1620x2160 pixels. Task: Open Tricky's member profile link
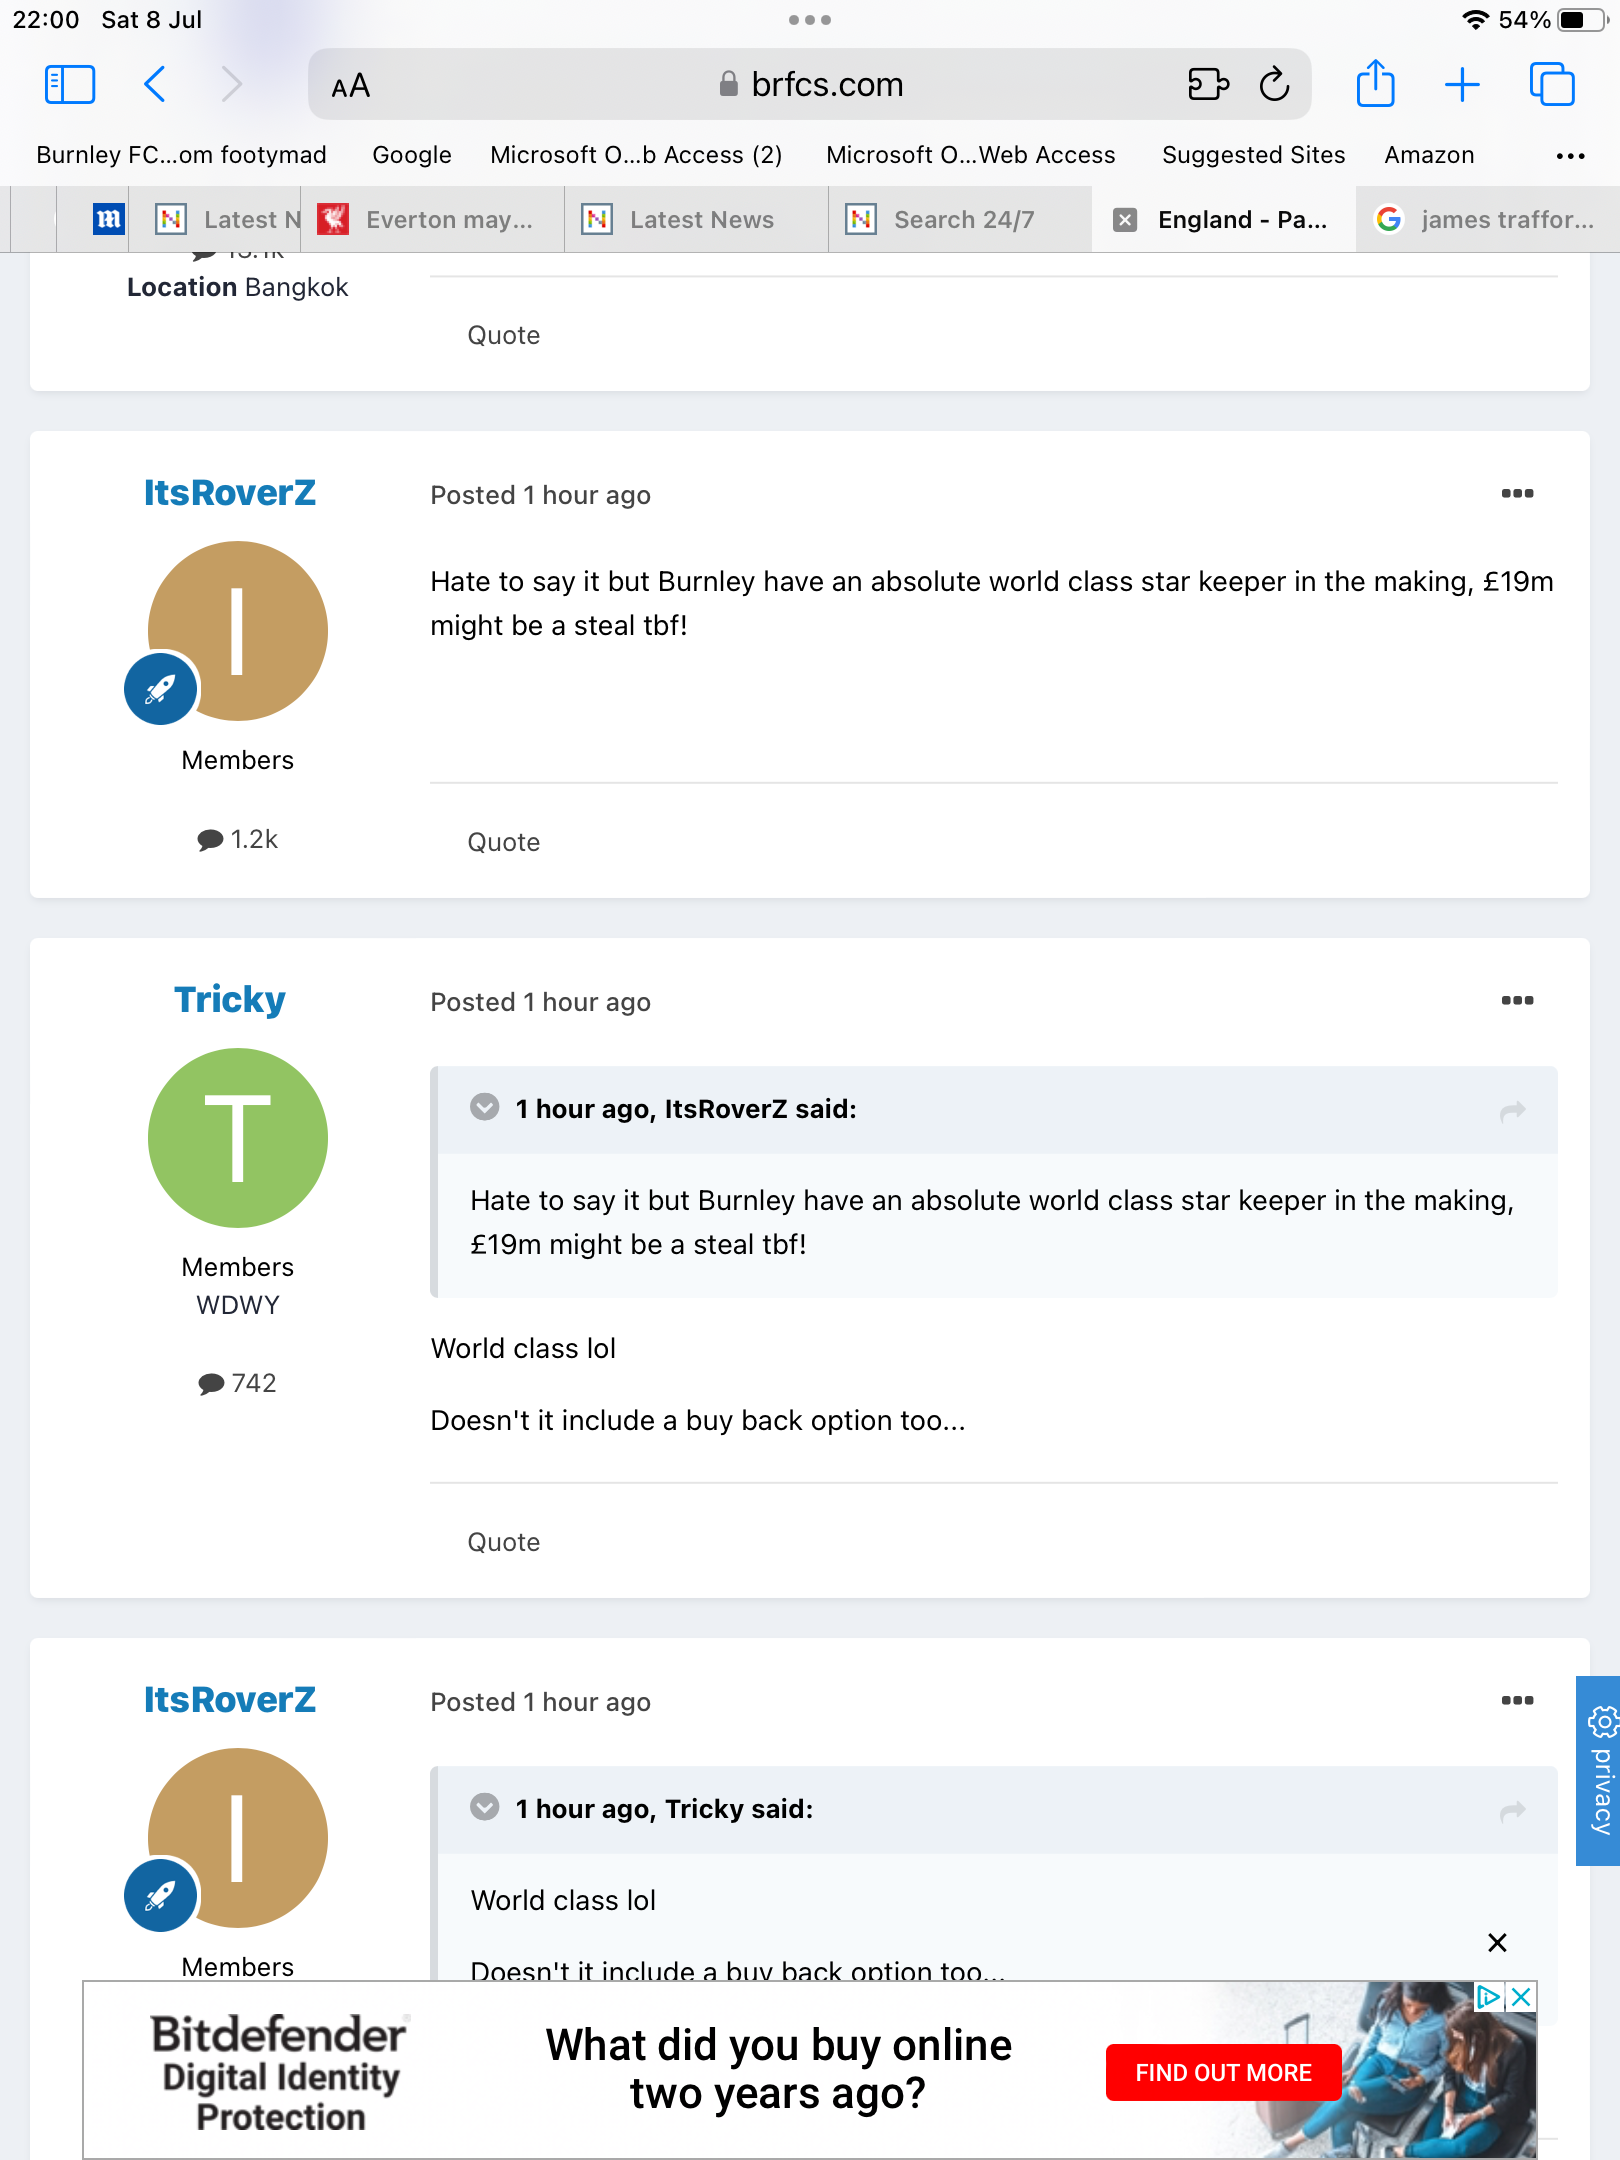(x=230, y=1000)
